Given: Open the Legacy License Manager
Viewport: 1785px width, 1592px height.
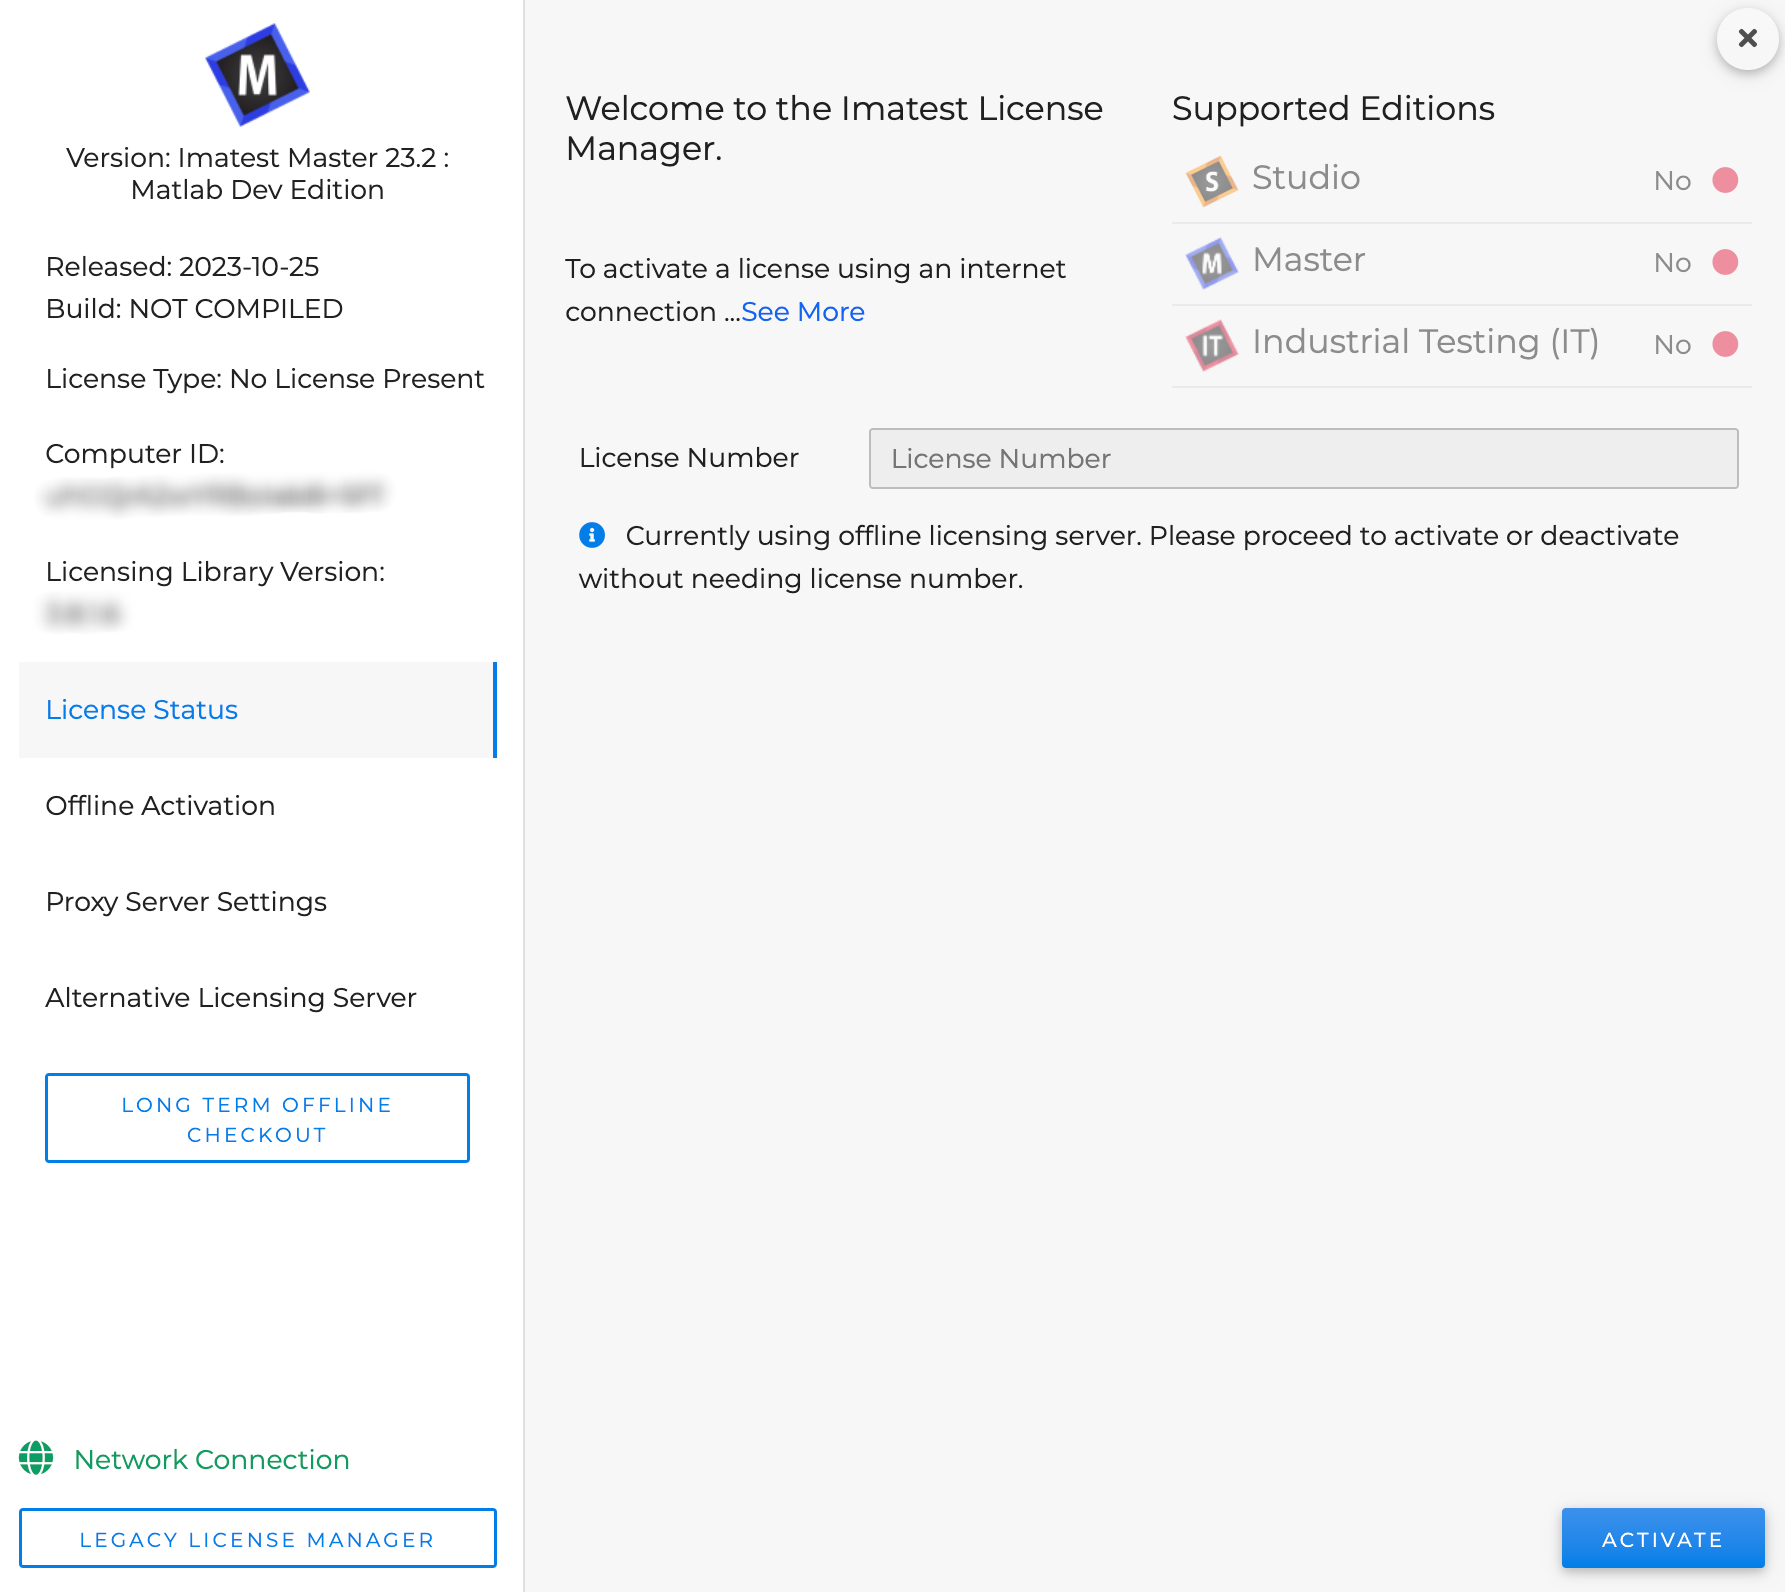Looking at the screenshot, I should (257, 1538).
